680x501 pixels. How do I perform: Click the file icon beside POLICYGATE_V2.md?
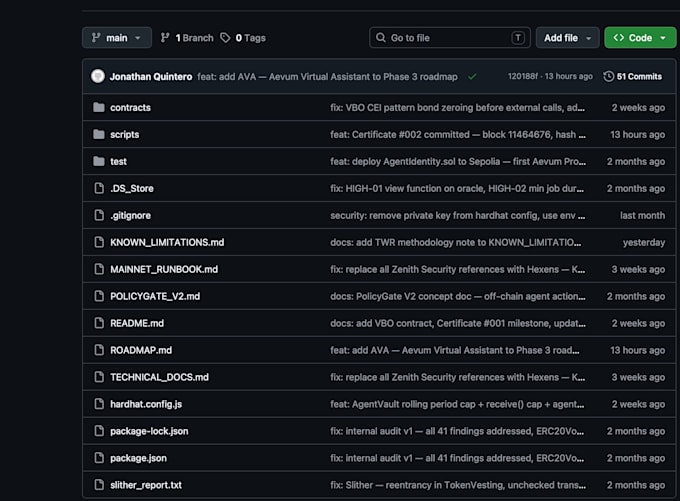point(99,296)
